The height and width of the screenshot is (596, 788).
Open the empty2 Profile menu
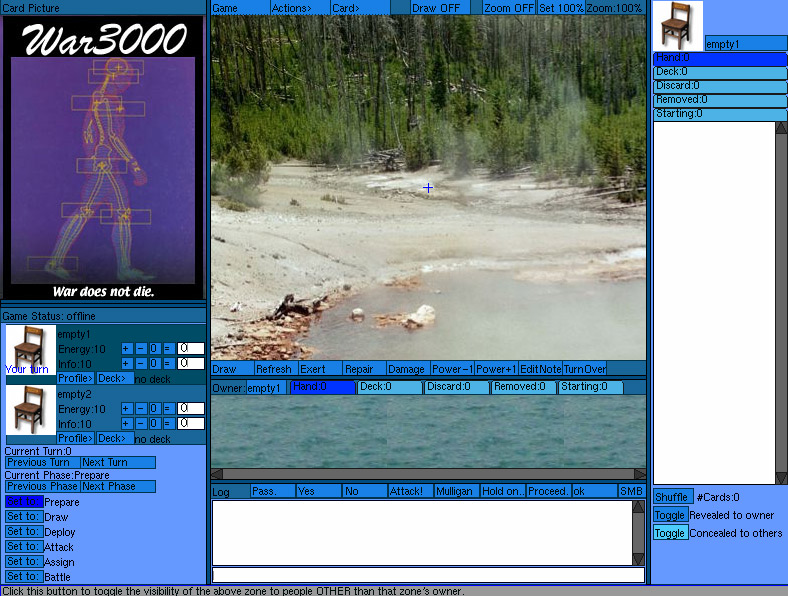pos(76,438)
